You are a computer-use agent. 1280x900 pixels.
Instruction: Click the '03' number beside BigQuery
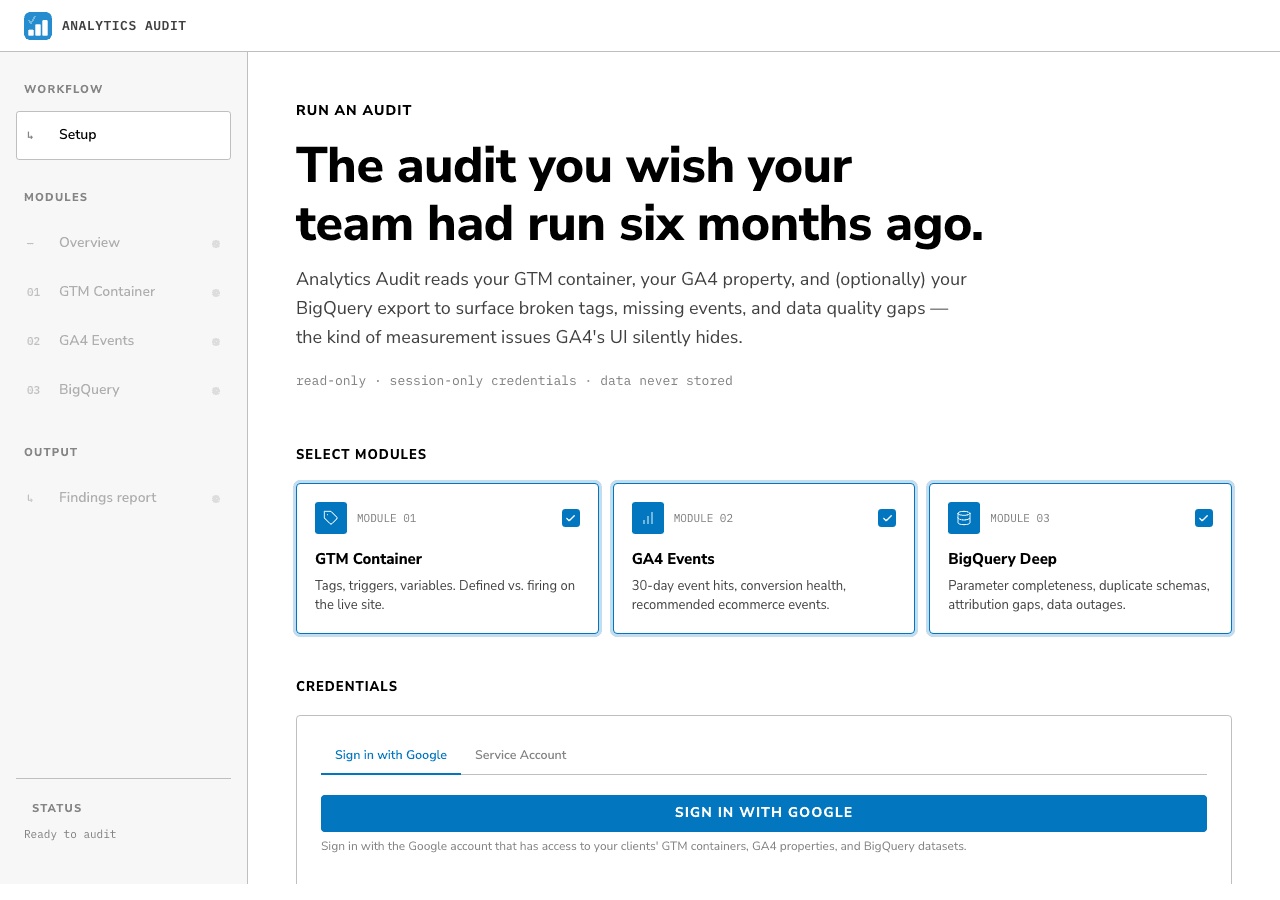coord(34,390)
